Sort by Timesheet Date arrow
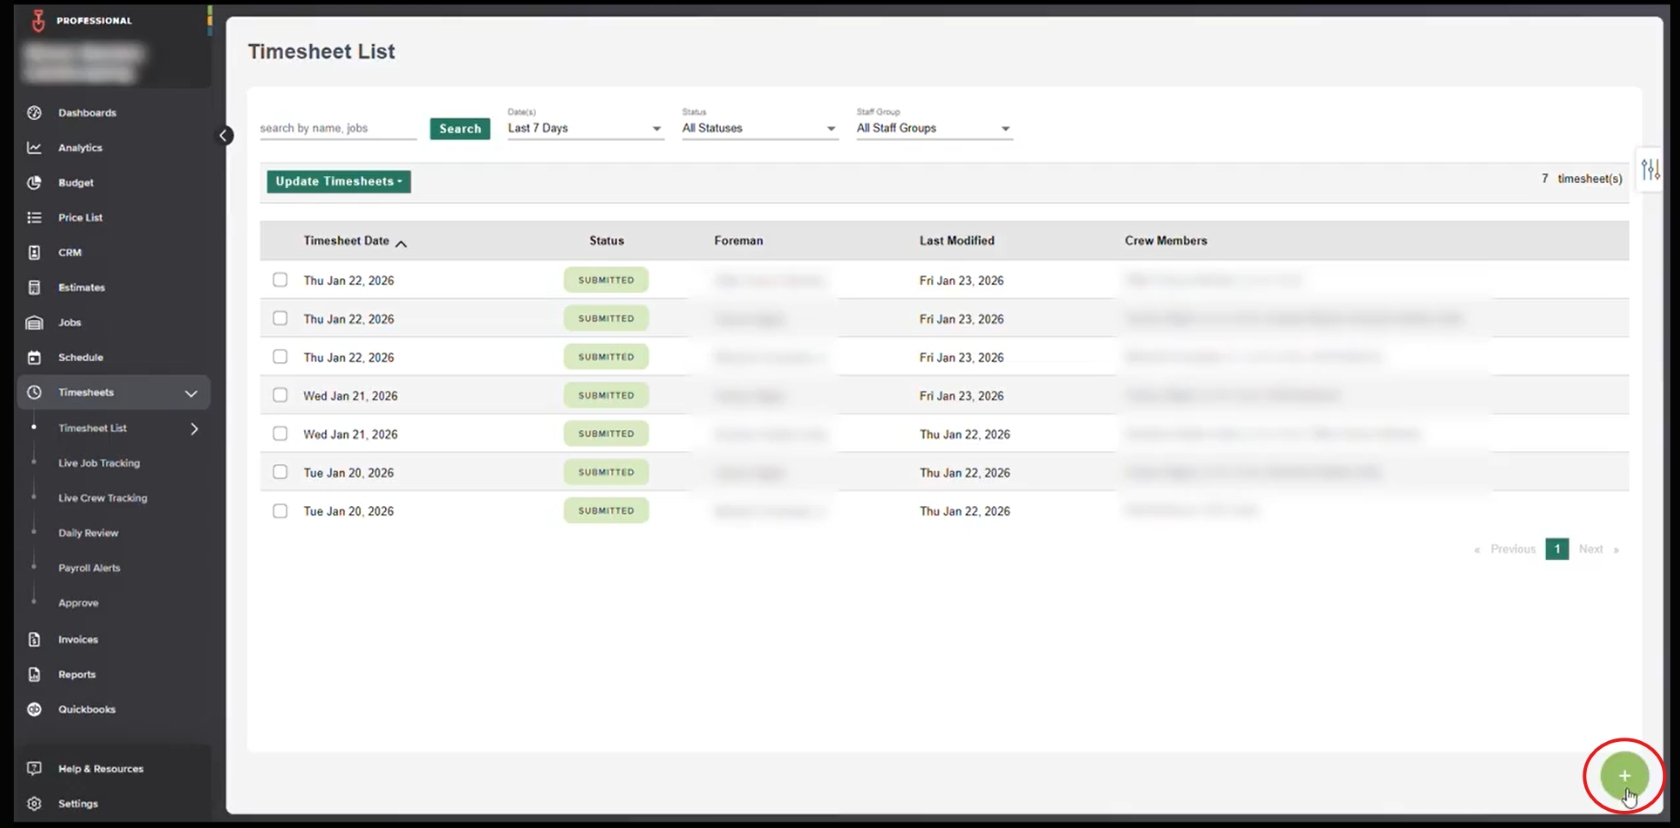1680x828 pixels. [401, 243]
